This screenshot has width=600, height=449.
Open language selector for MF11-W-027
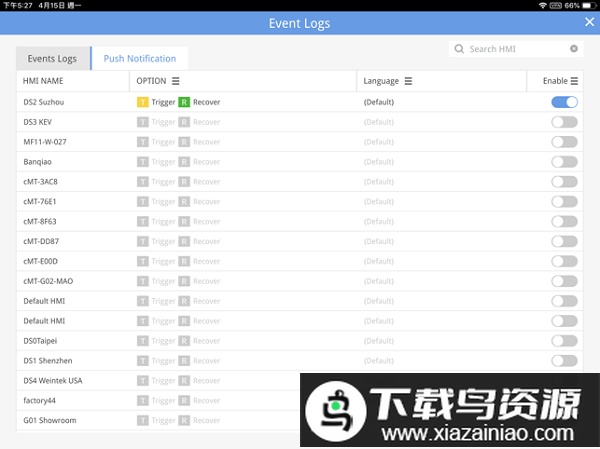[x=379, y=142]
